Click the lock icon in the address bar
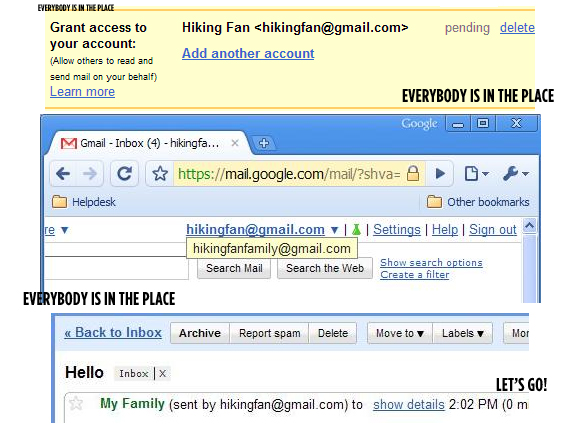 (x=413, y=173)
